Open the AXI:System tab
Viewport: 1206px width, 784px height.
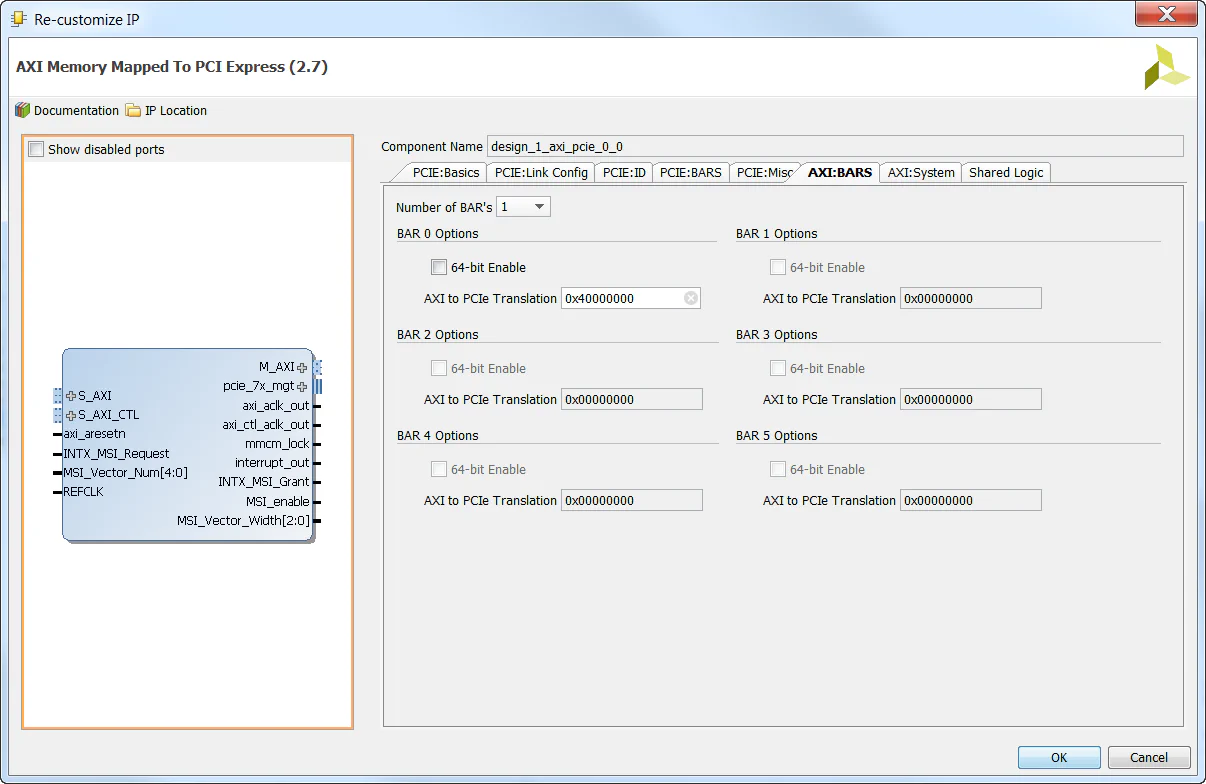point(920,172)
